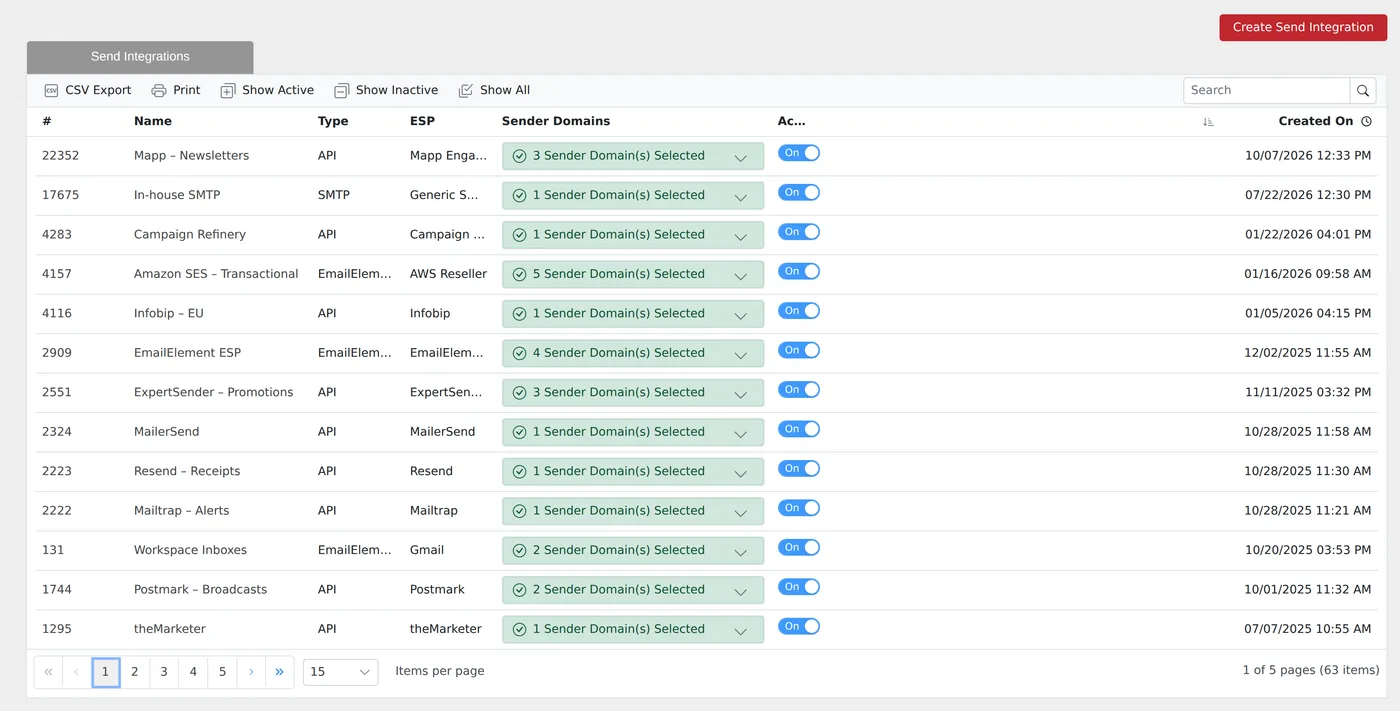This screenshot has width=1400, height=711.
Task: Open sender domains dropdown for In-house SMTP
Action: [x=633, y=195]
